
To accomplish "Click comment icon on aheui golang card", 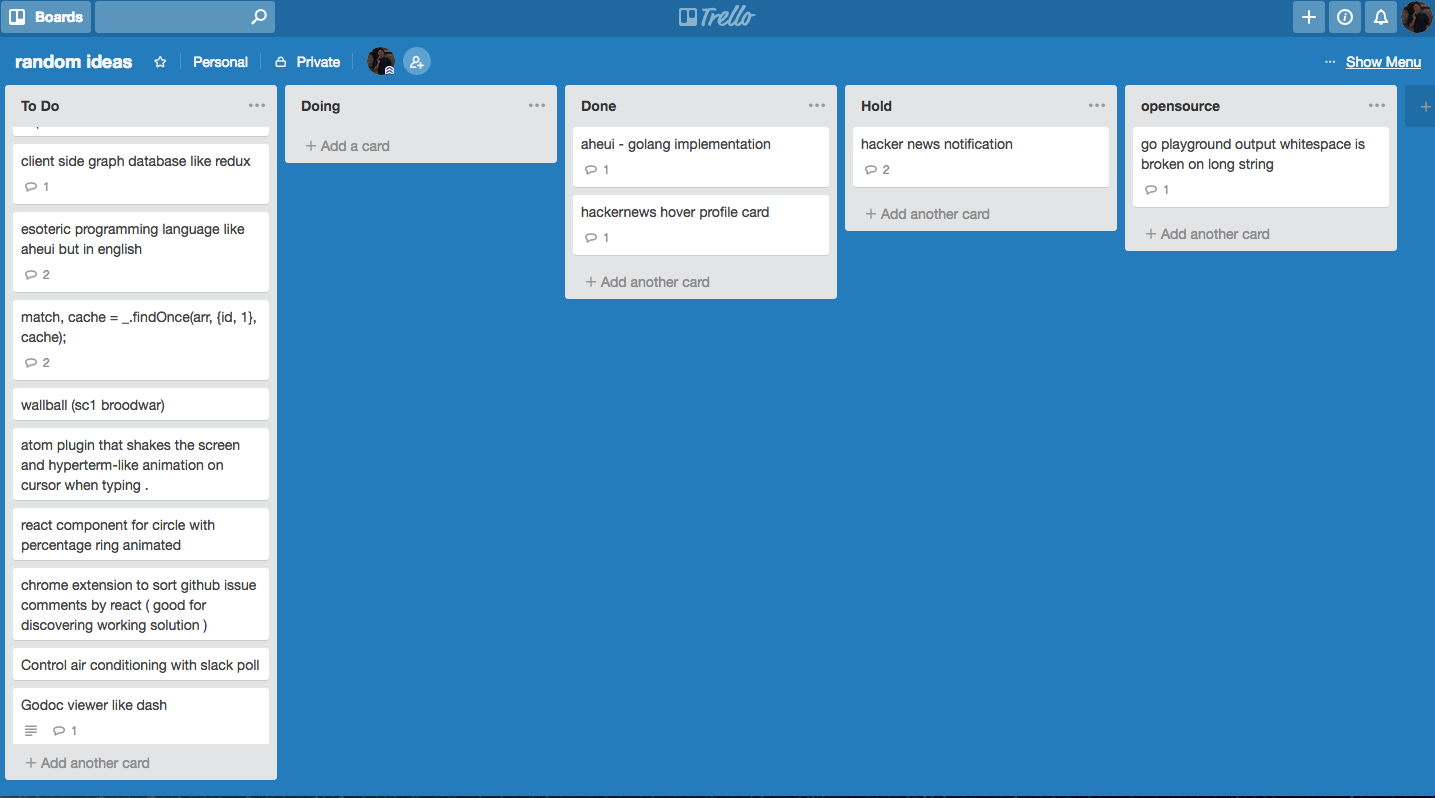I will [x=591, y=170].
